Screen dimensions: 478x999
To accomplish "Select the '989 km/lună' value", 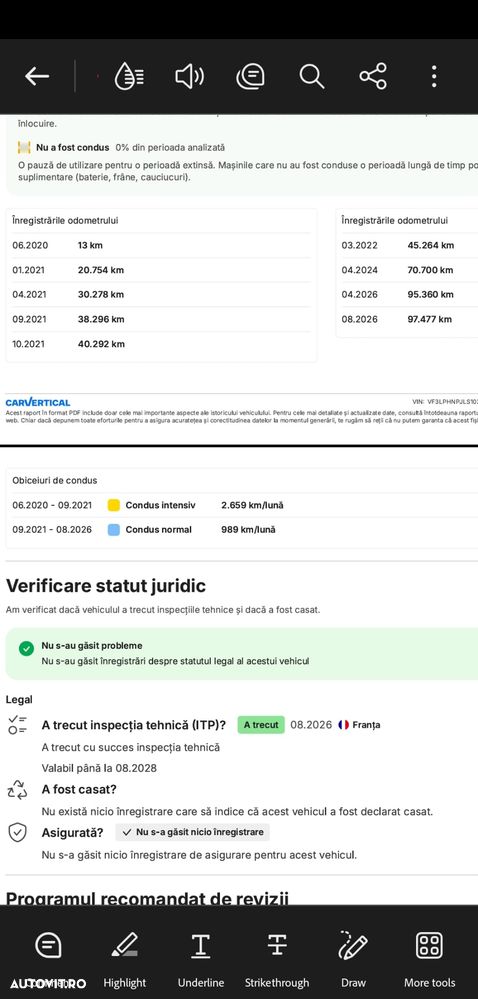I will pyautogui.click(x=249, y=529).
